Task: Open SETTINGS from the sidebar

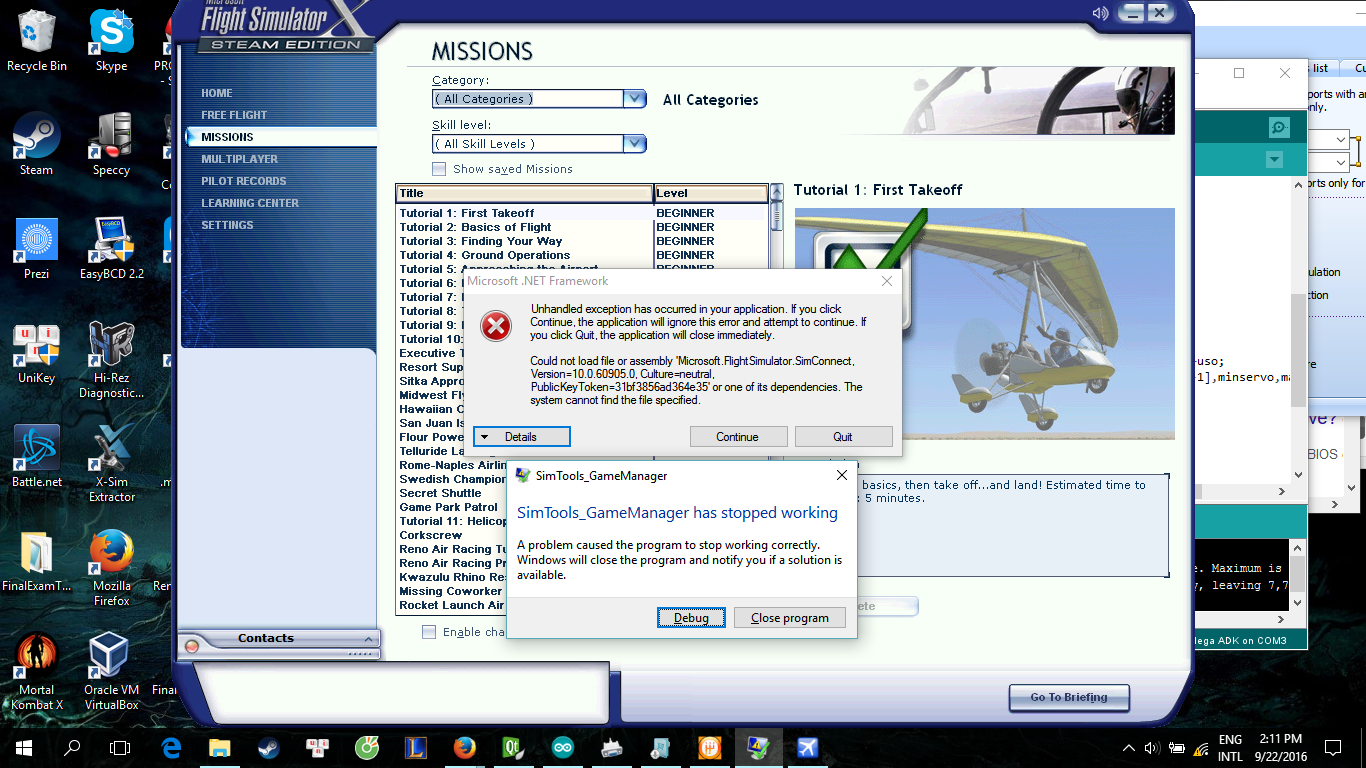Action: tap(227, 225)
